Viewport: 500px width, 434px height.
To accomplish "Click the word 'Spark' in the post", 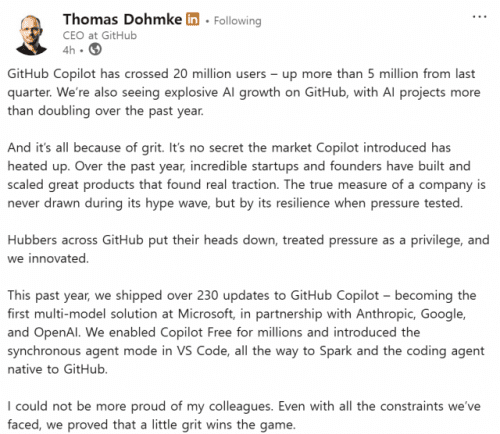I will 336,351.
